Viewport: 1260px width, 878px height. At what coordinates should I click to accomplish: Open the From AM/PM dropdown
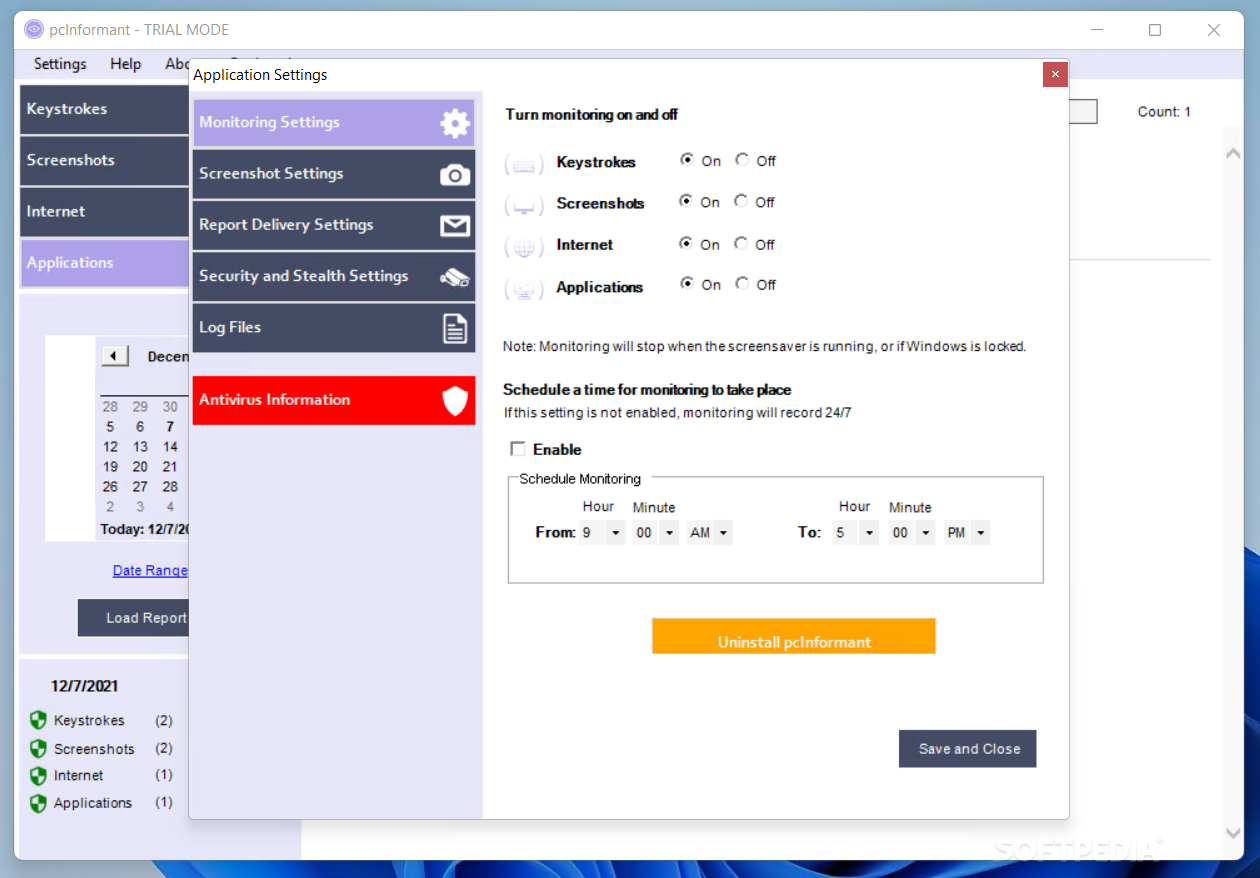tap(723, 533)
